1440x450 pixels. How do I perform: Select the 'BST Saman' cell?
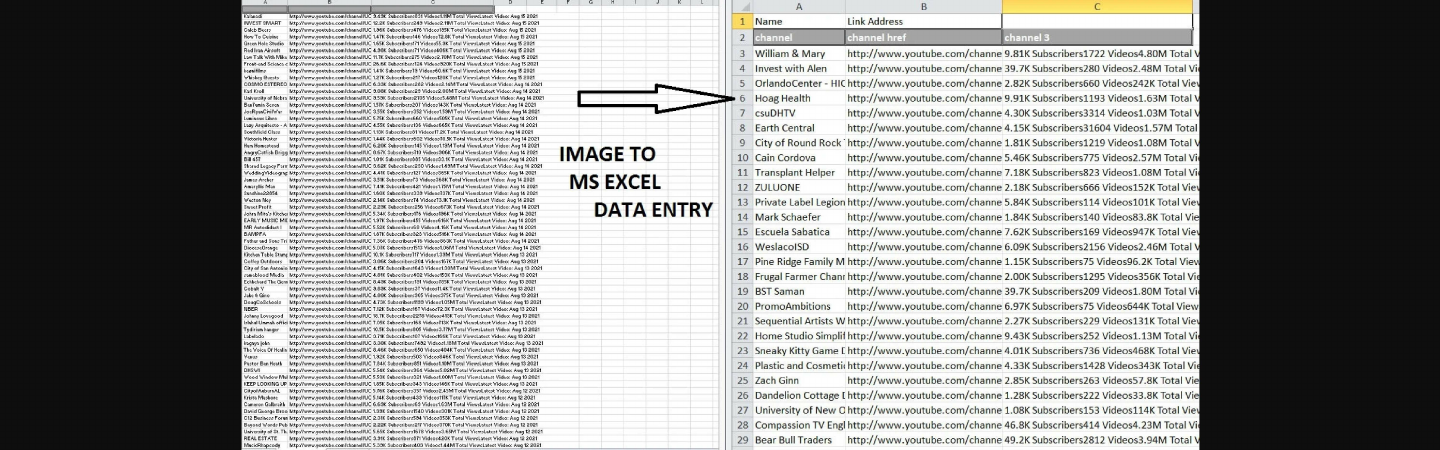pos(798,291)
